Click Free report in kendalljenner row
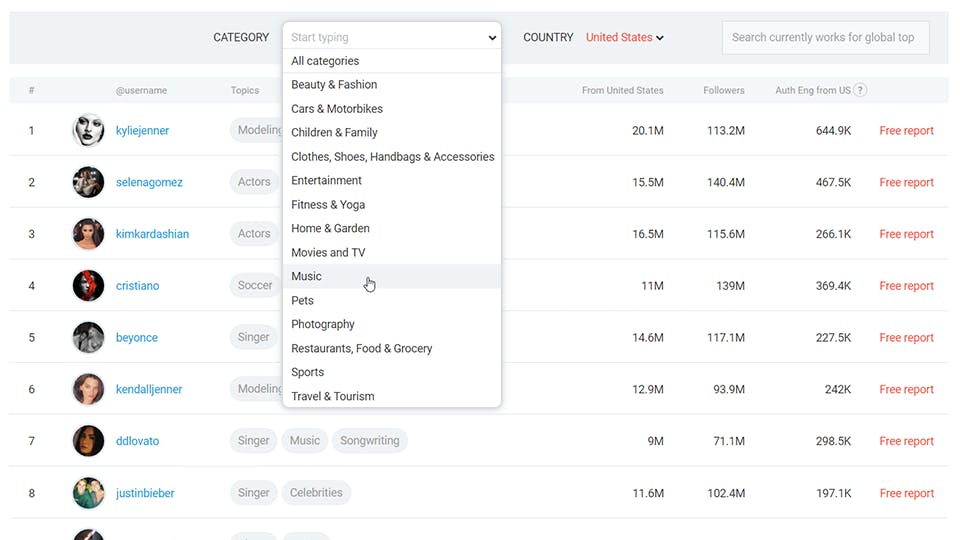This screenshot has height=540, width=960. coord(906,389)
